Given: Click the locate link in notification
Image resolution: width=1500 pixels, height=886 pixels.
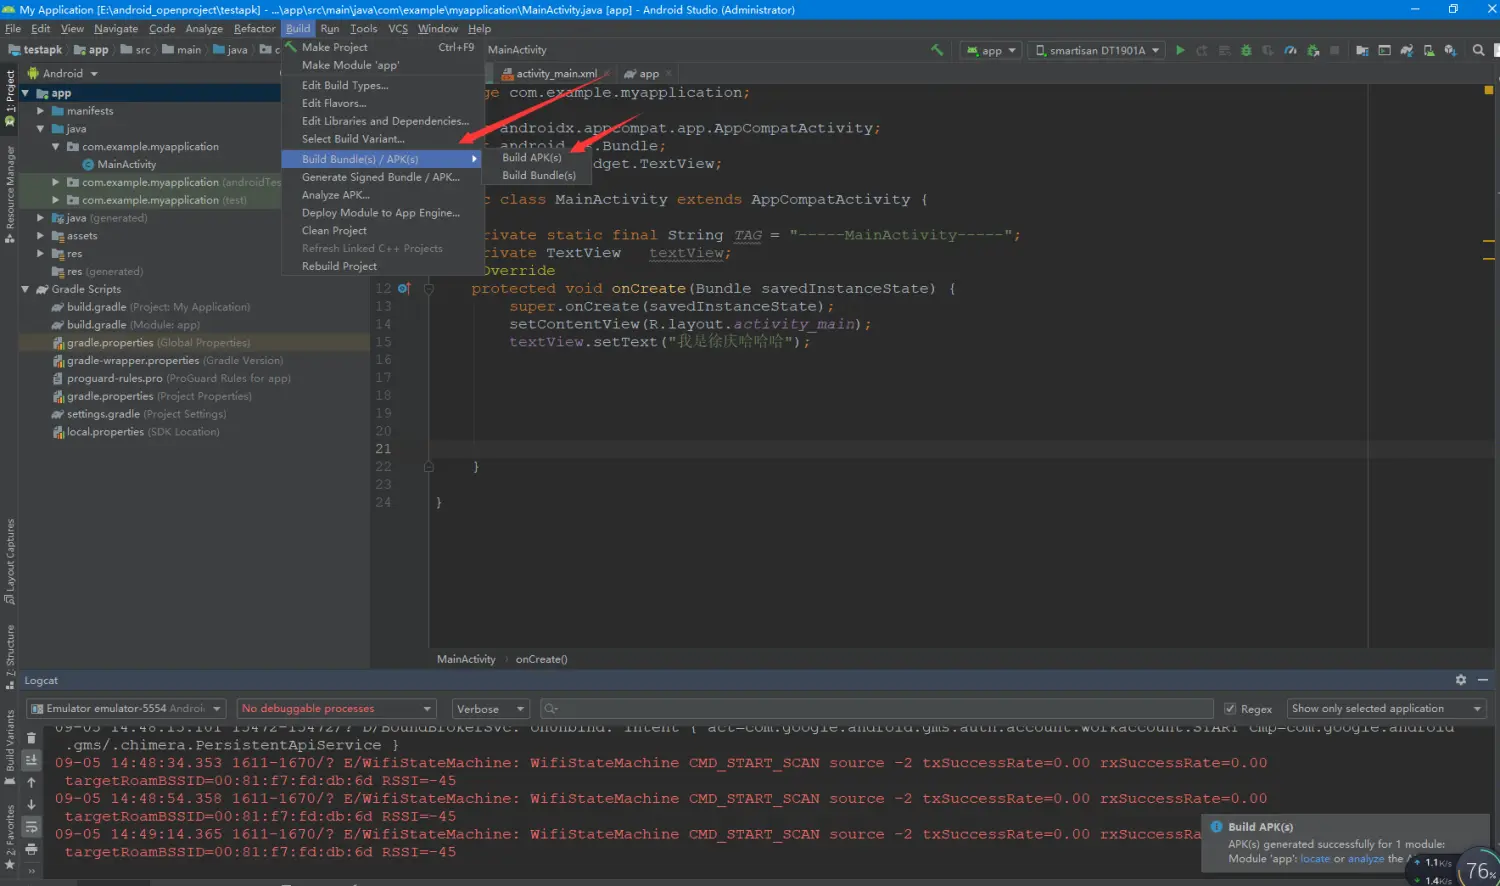Looking at the screenshot, I should tap(1314, 859).
